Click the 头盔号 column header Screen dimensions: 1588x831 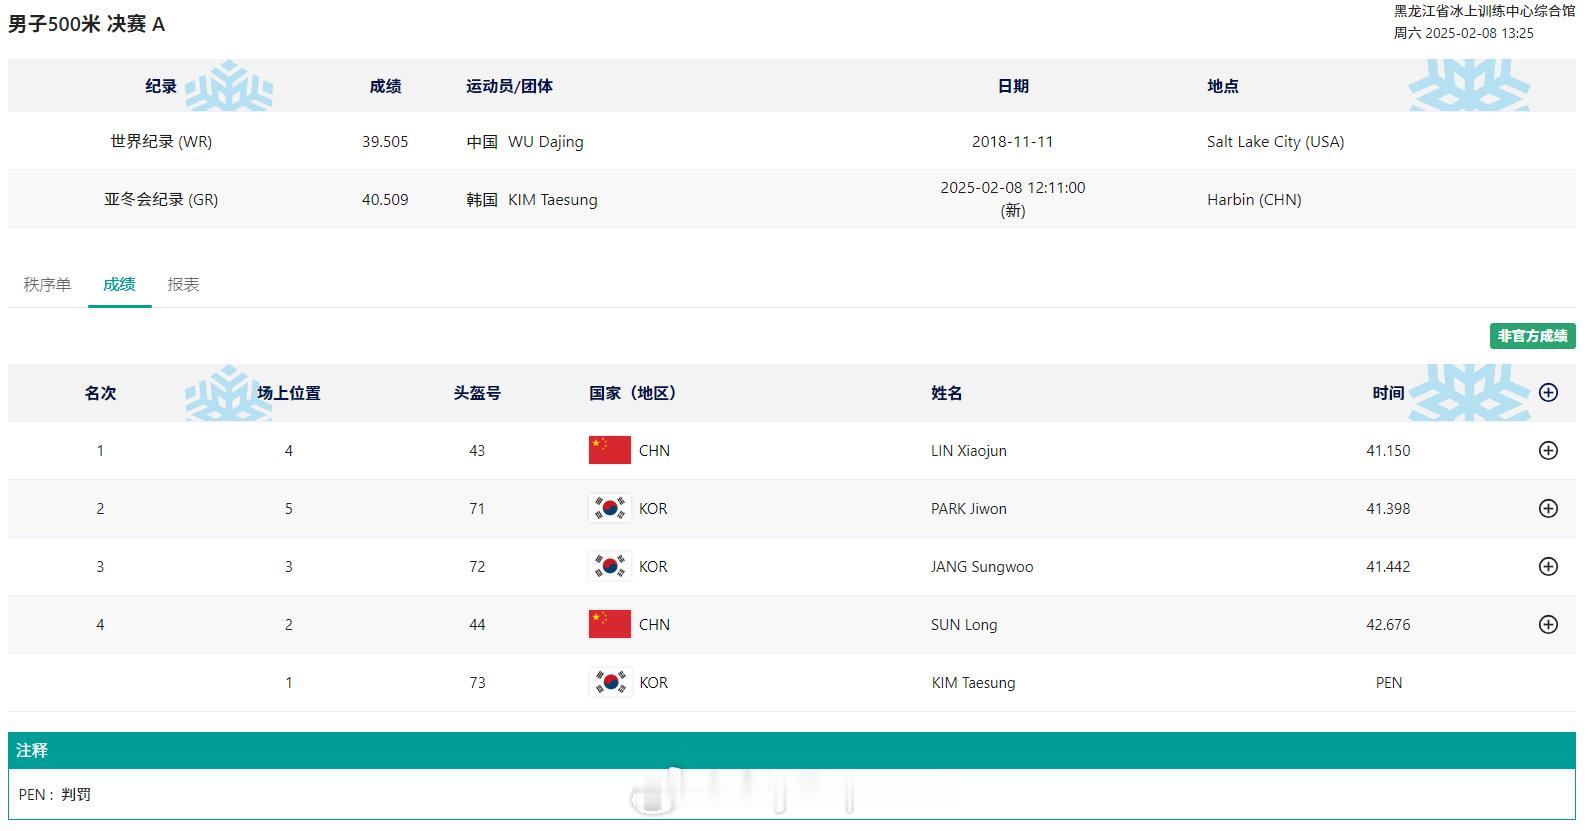coord(477,394)
